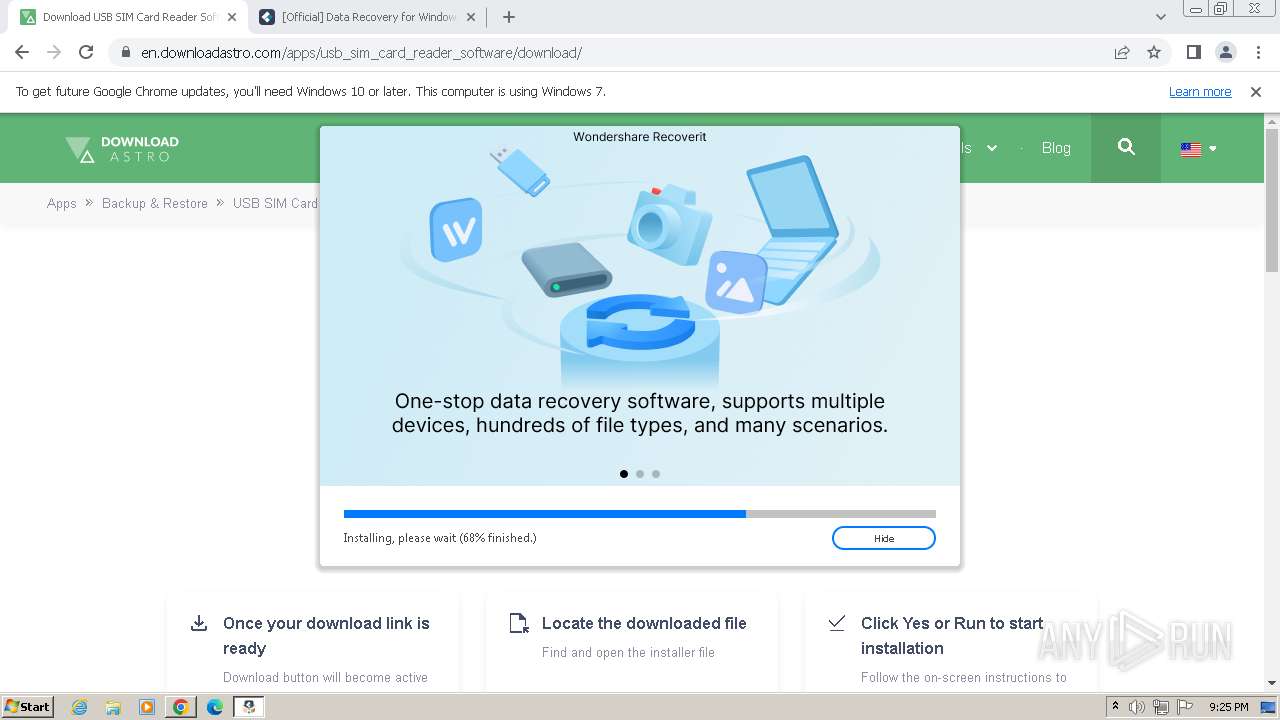Open the volume speaker tray icon
This screenshot has height=720, width=1280.
(1137, 707)
